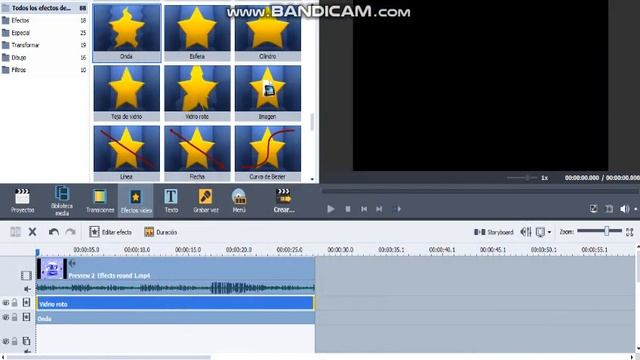Hide the Vidrio roto effect track
The width and height of the screenshot is (640, 360).
pyautogui.click(x=6, y=303)
